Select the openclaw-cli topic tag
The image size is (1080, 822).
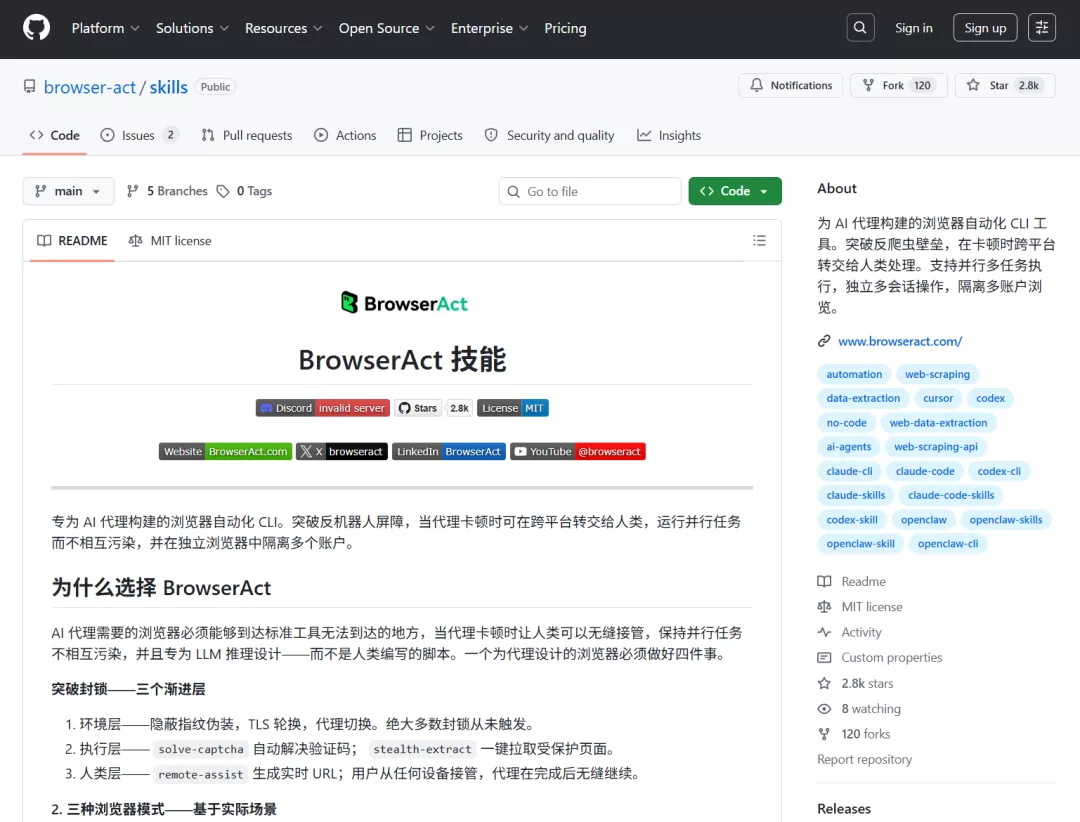(x=948, y=544)
